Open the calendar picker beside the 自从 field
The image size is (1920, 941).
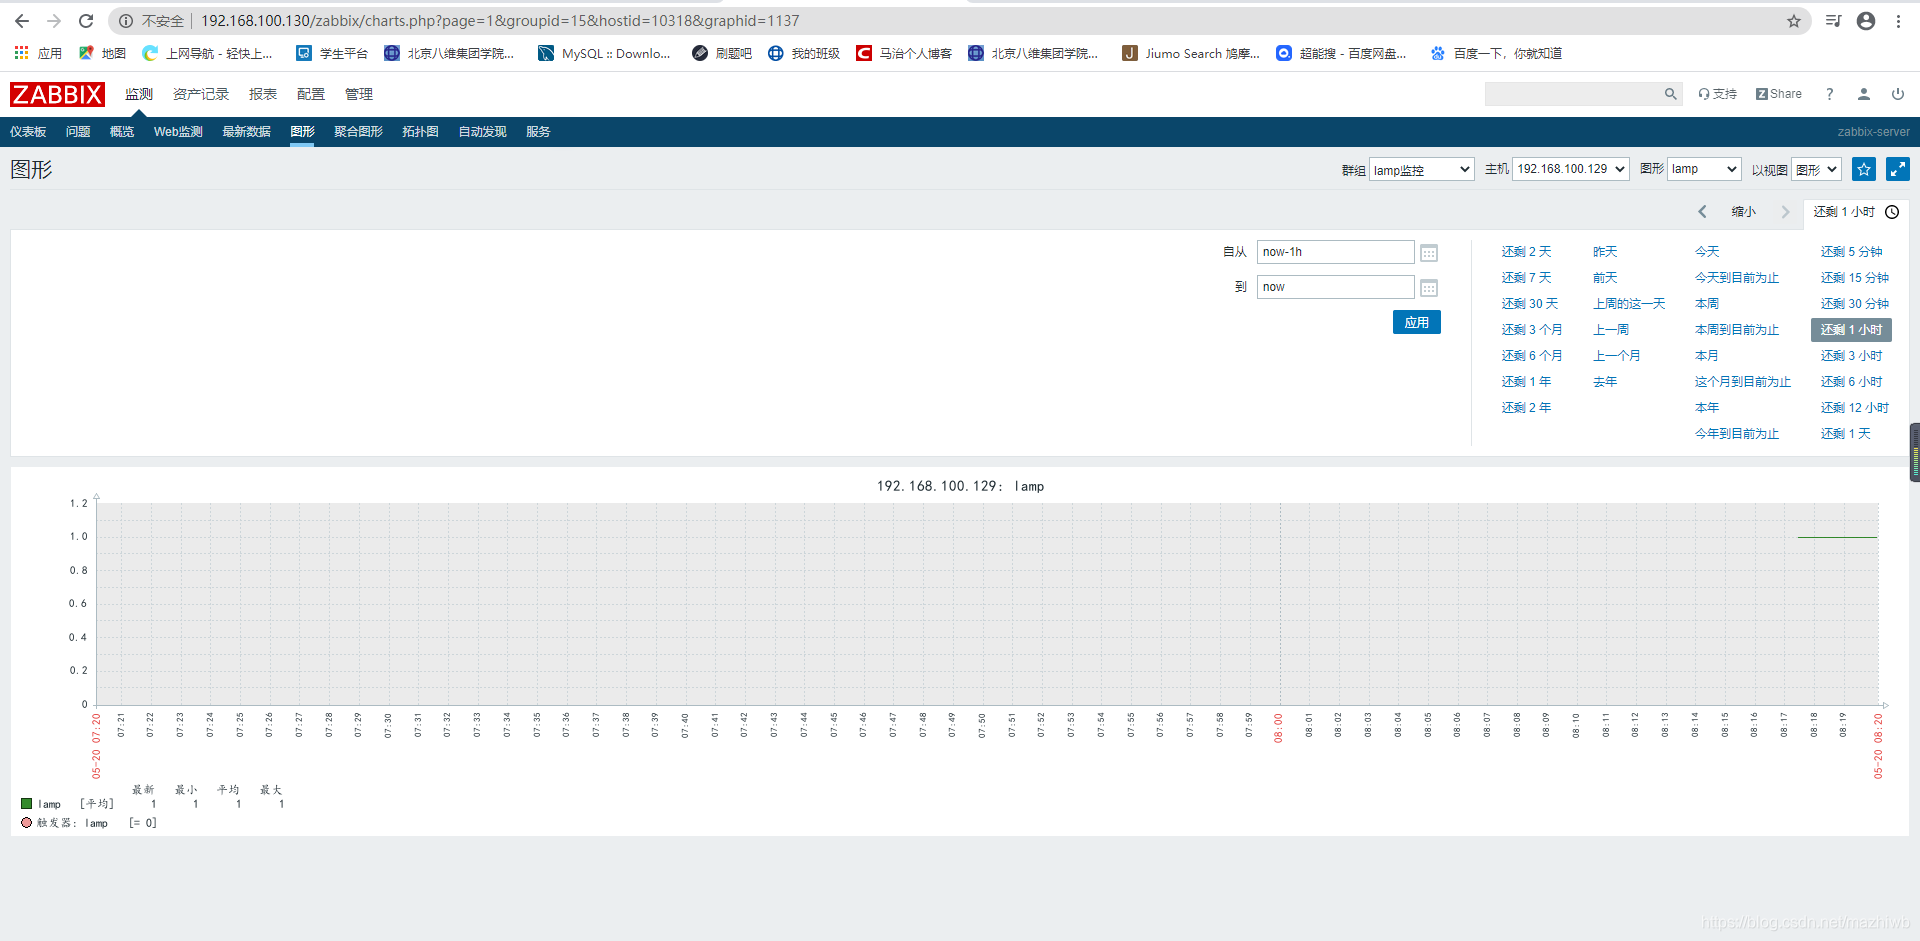[x=1429, y=253]
